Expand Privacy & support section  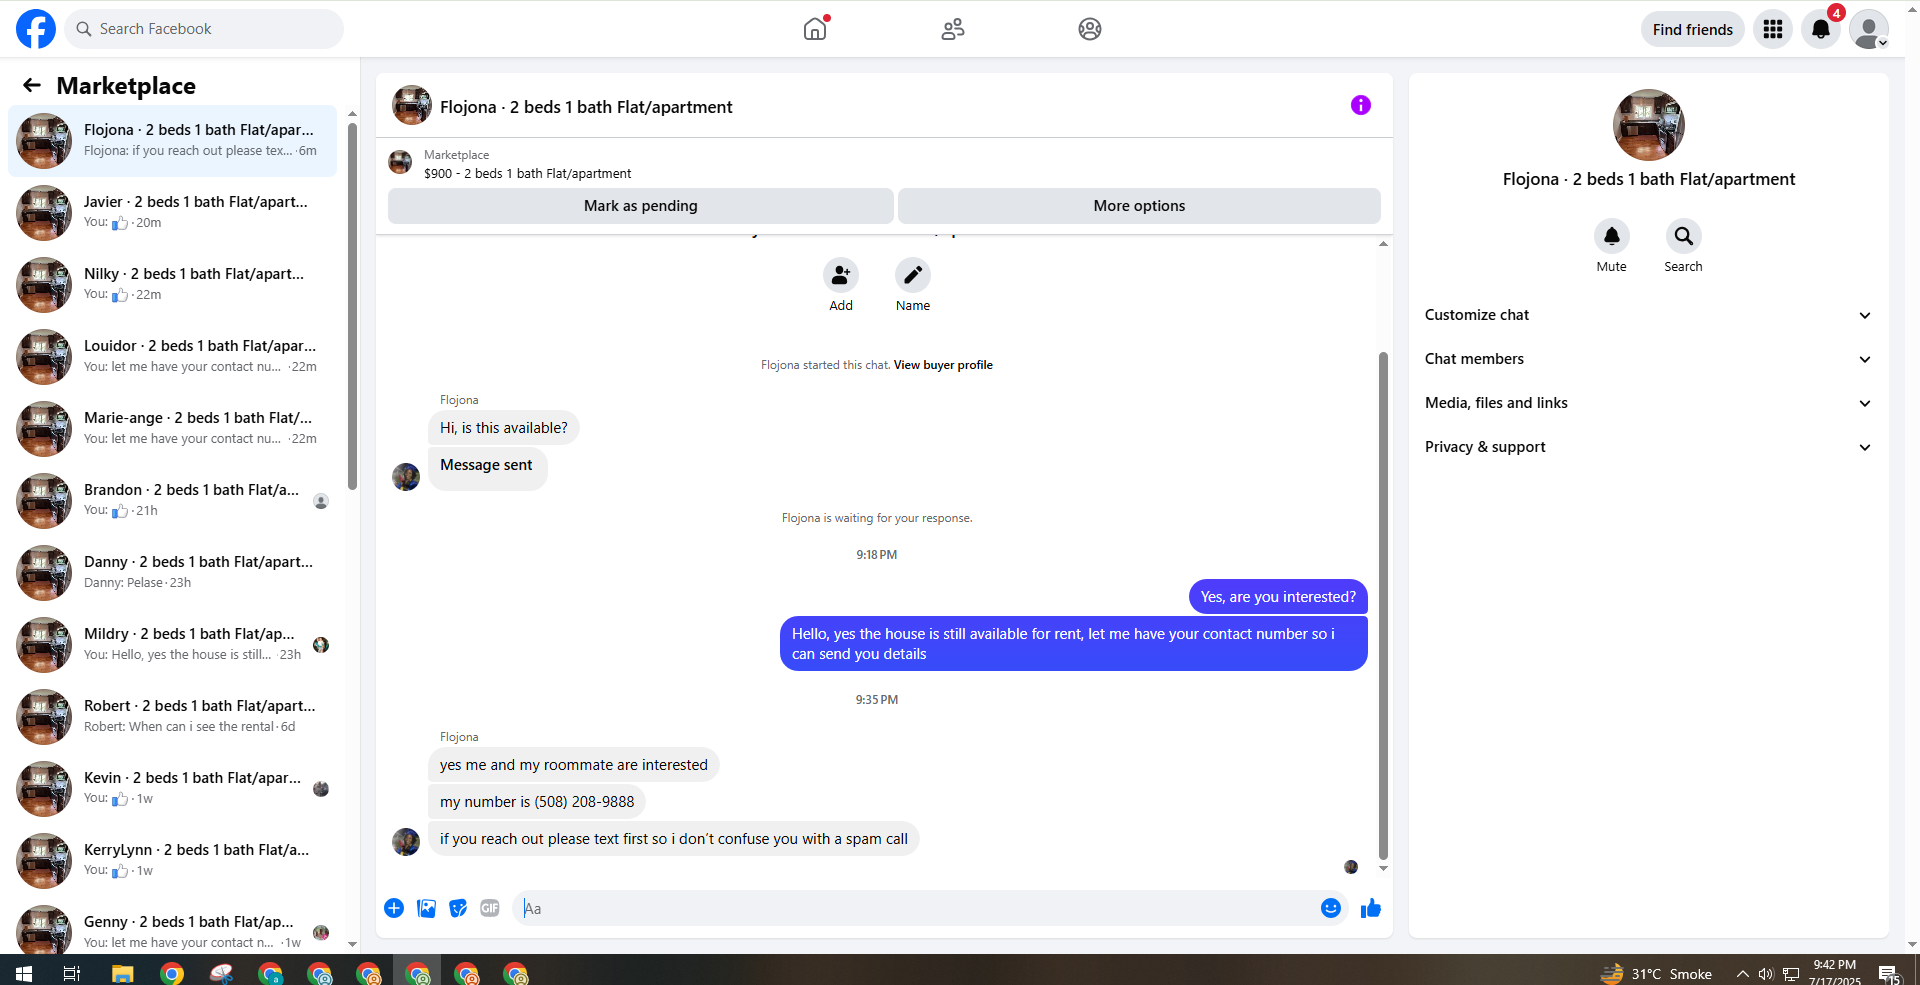[x=1648, y=447]
